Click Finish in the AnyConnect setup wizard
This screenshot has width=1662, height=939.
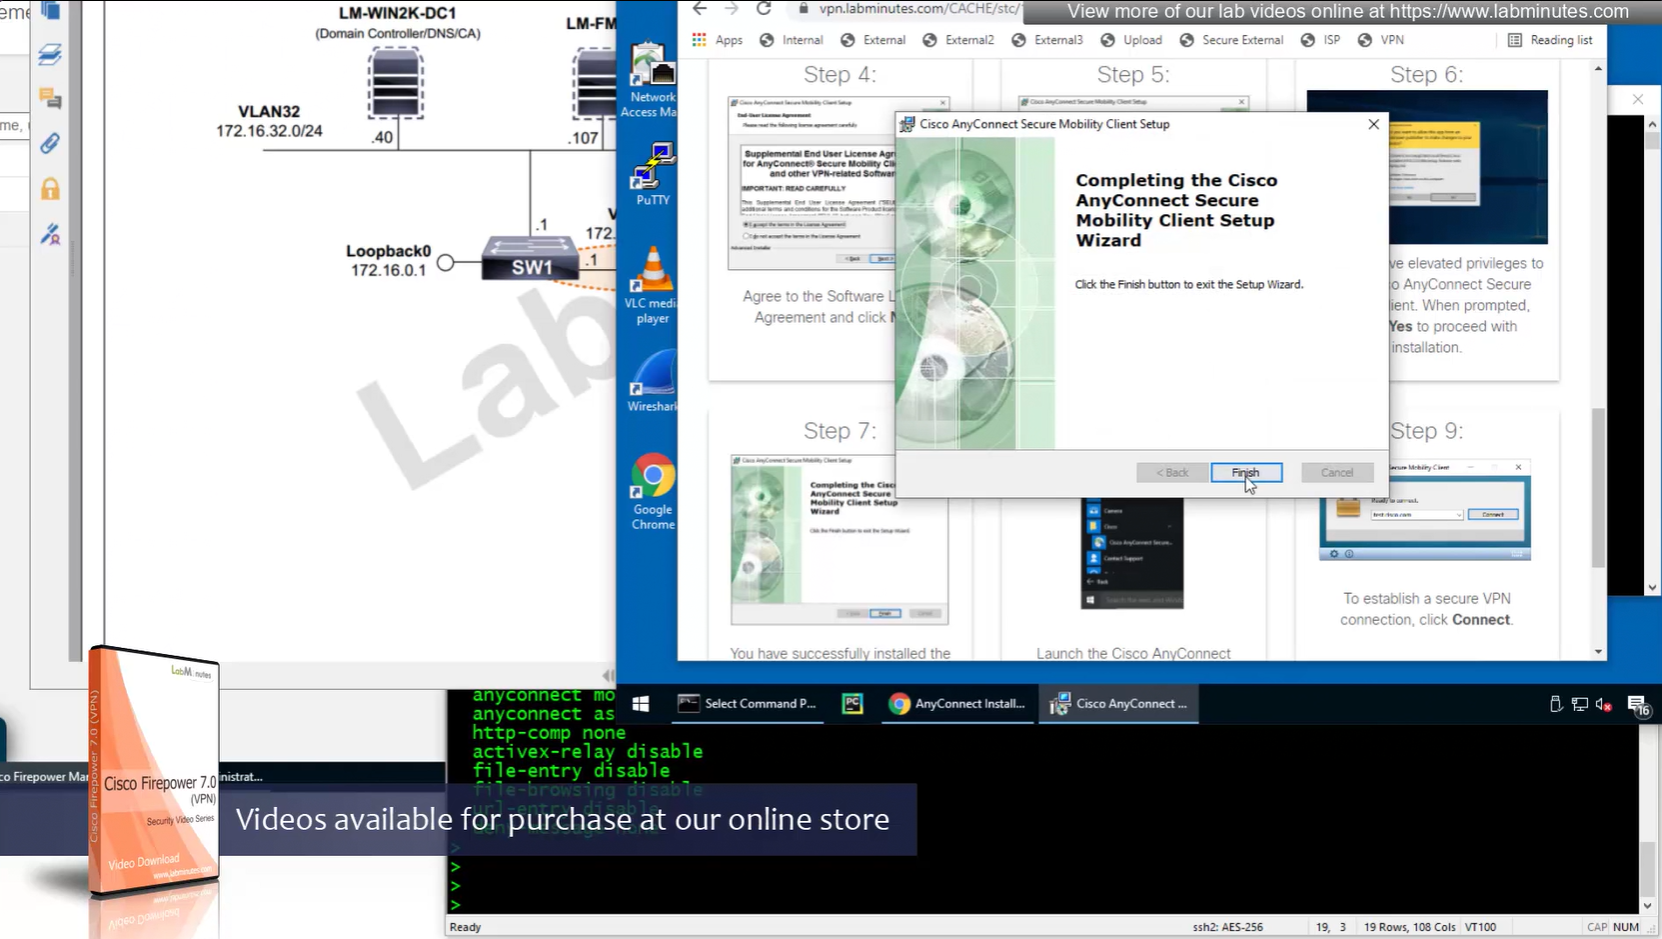point(1245,472)
